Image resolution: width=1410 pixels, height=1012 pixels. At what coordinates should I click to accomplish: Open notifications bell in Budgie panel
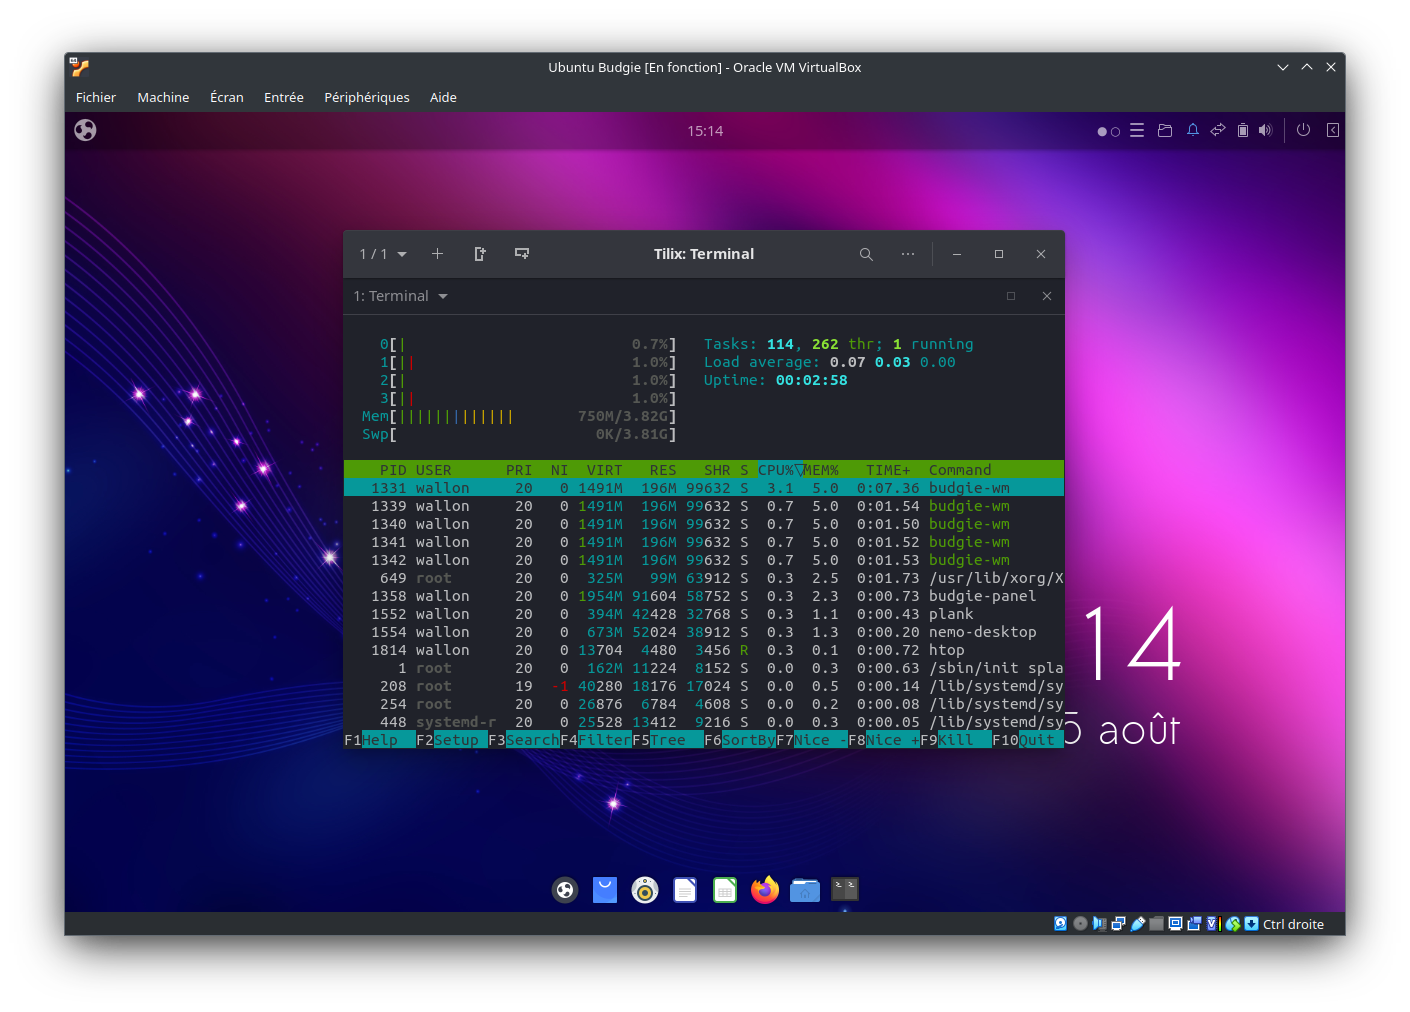coord(1192,130)
